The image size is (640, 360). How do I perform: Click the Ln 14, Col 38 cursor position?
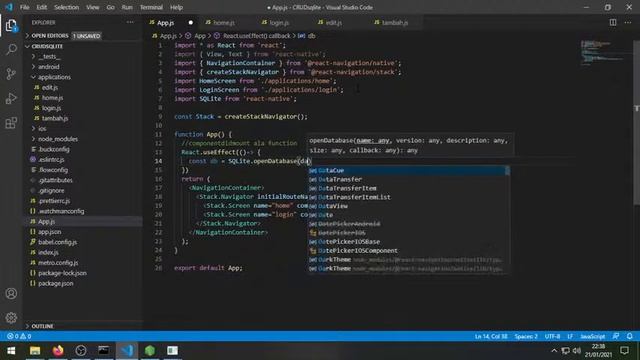491,336
